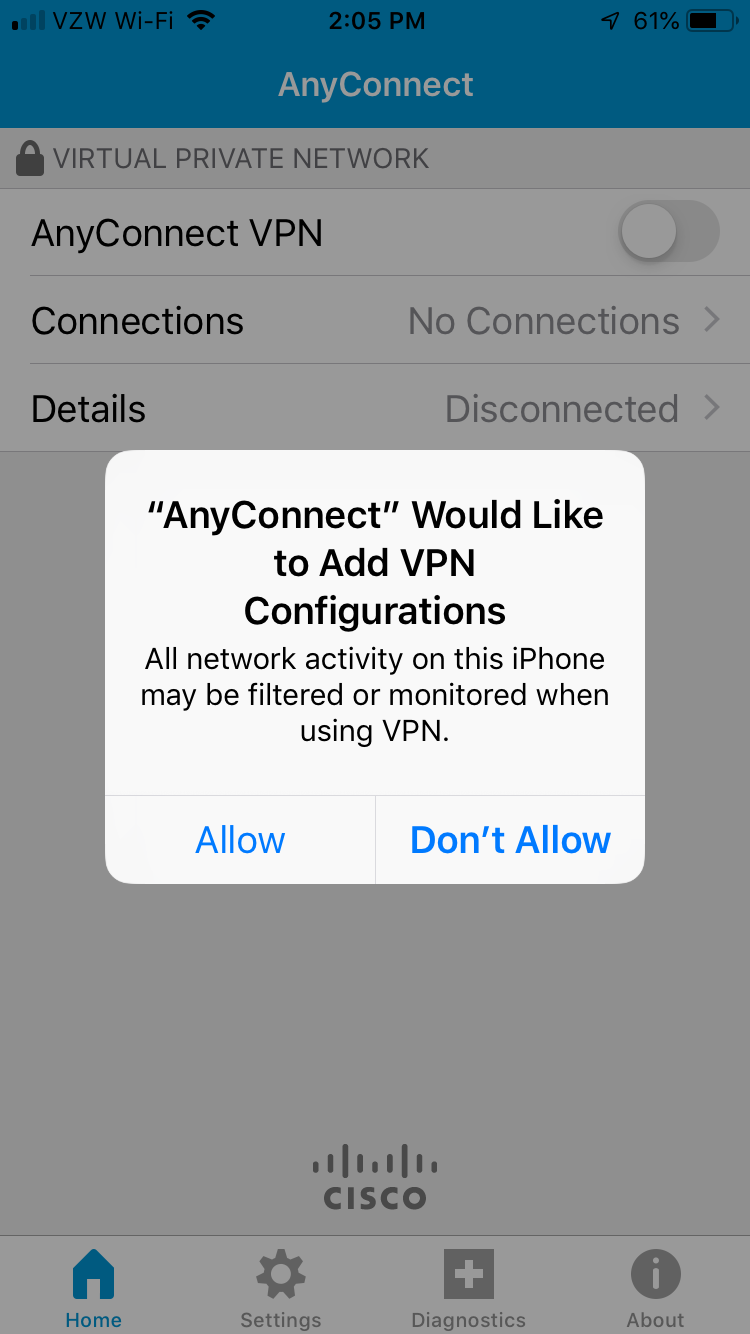Switch to the Settings tab label

click(x=281, y=1320)
